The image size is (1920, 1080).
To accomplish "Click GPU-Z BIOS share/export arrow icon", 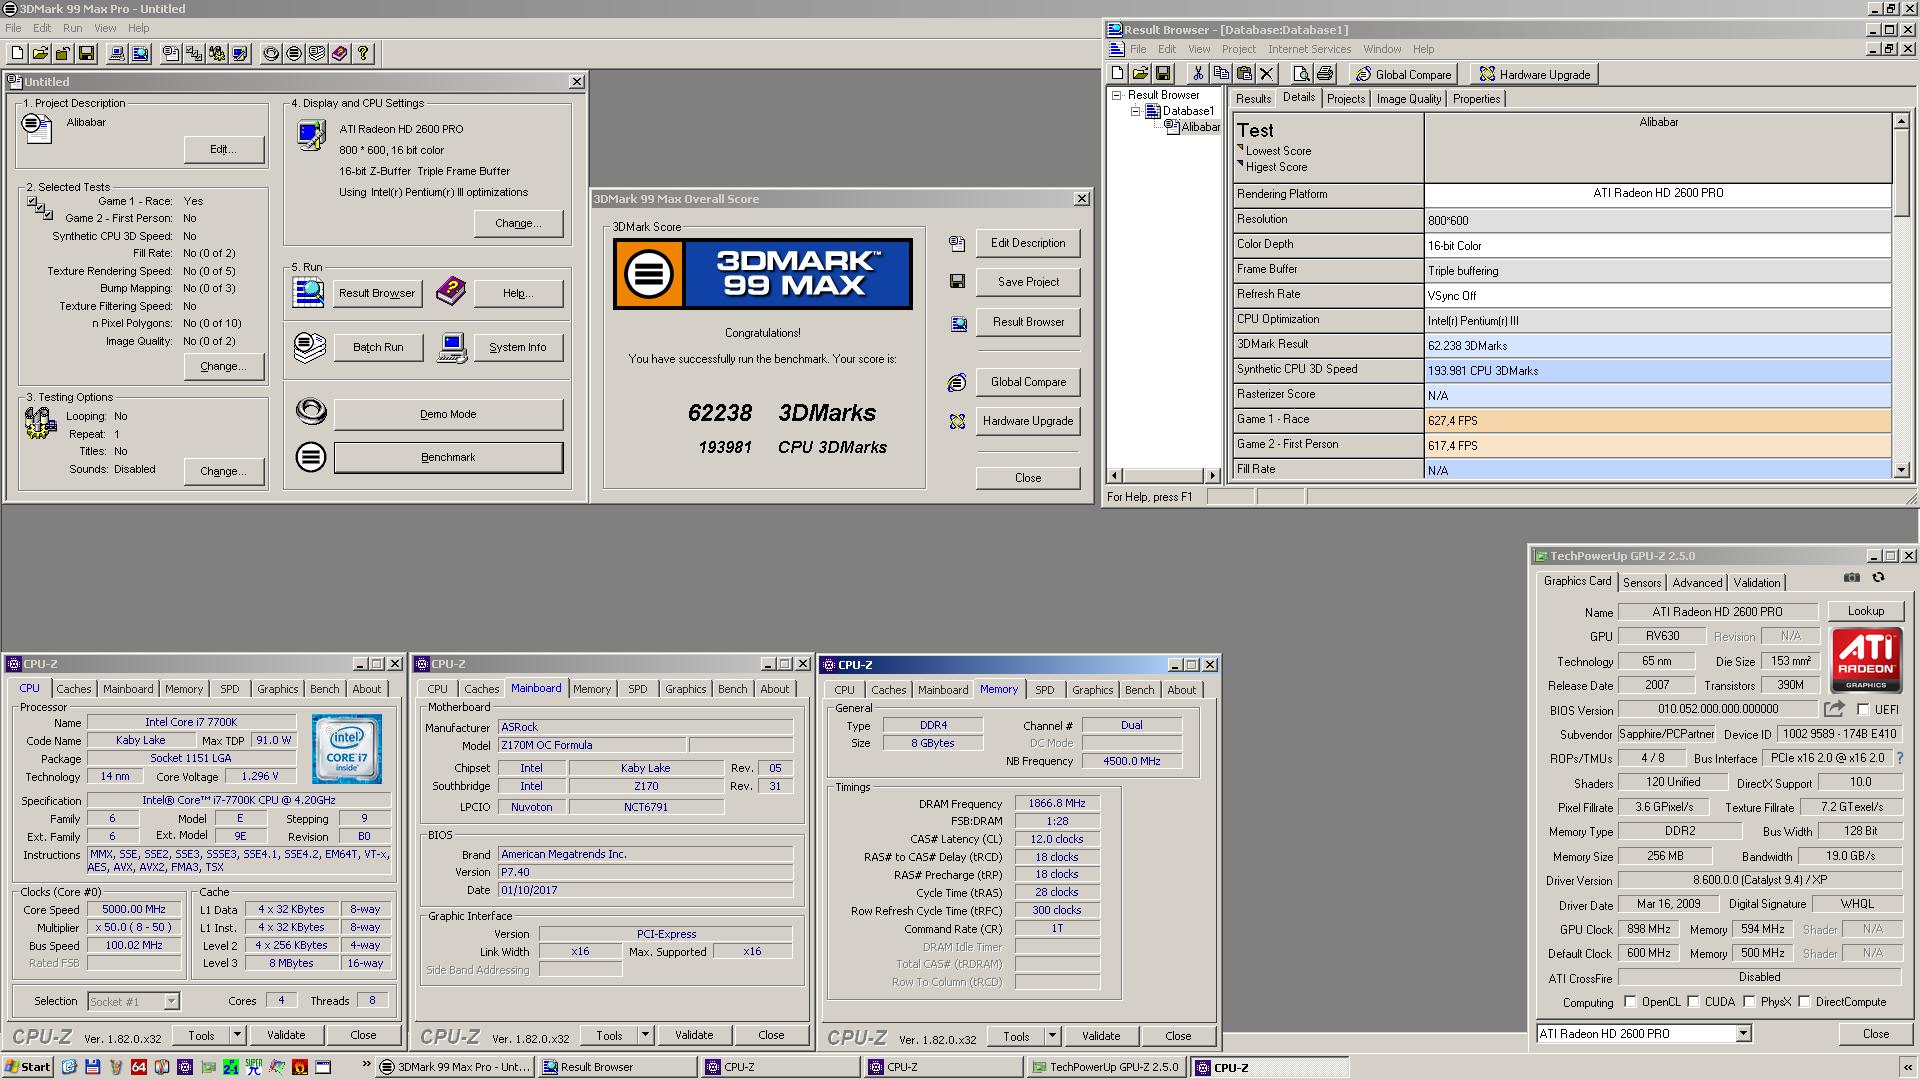I will click(x=1834, y=709).
